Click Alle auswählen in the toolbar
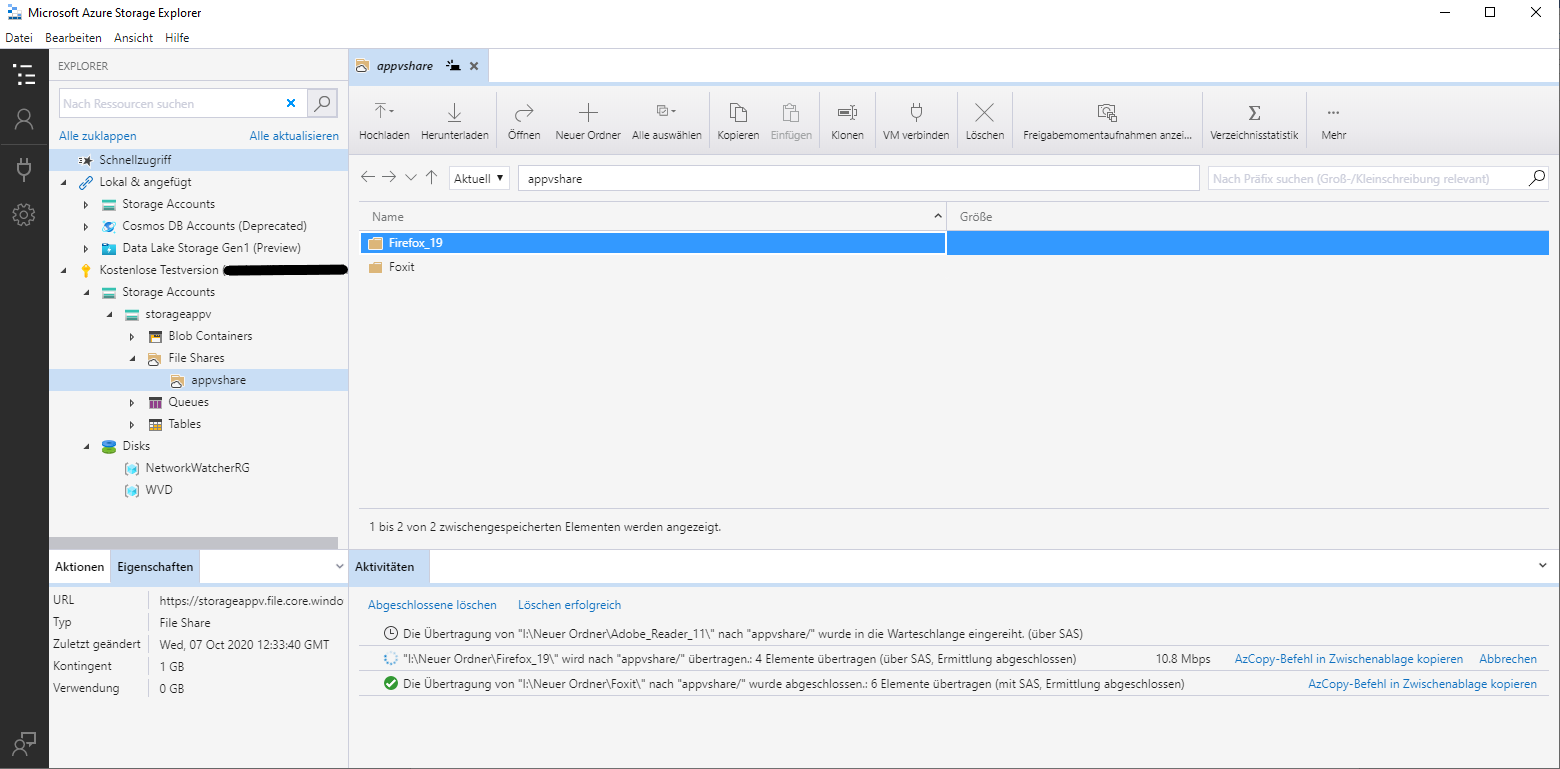Viewport: 1560px width, 769px height. [667, 120]
